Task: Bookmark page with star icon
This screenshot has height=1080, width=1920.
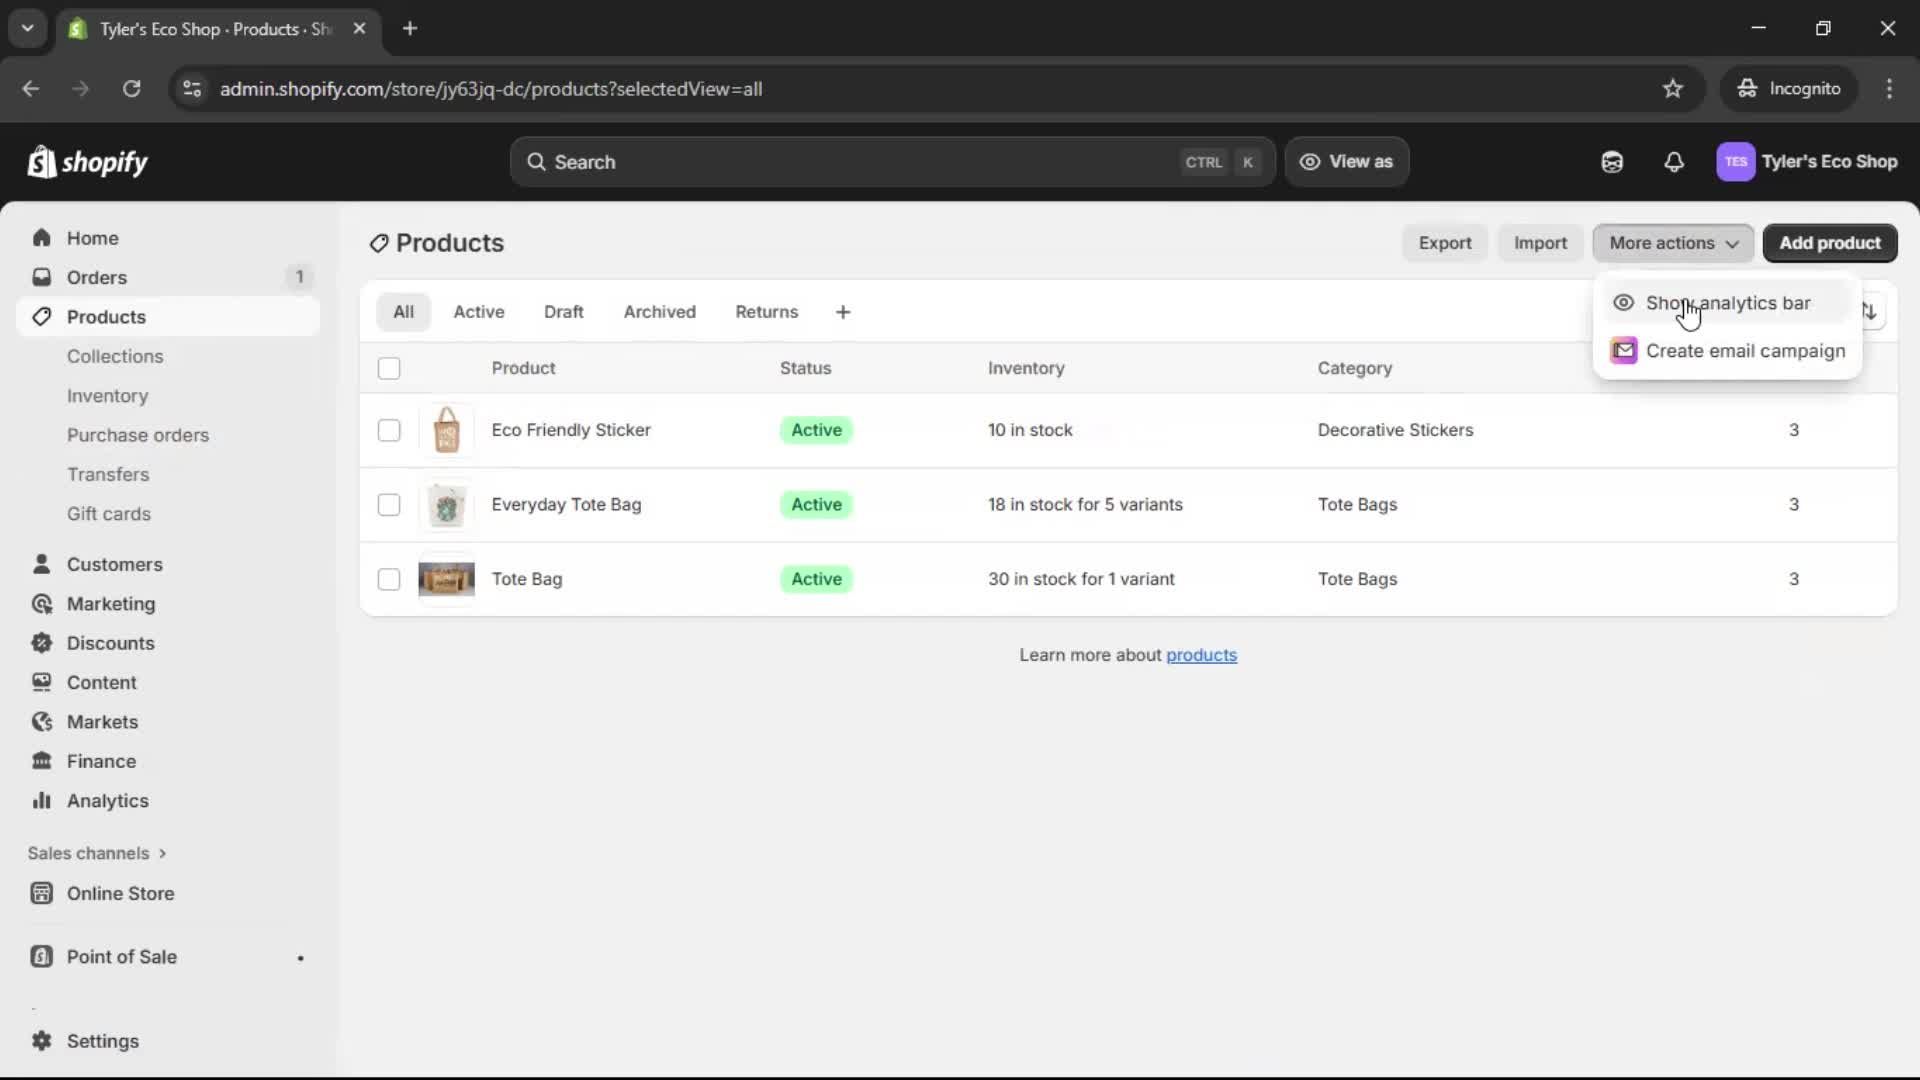Action: (x=1673, y=89)
